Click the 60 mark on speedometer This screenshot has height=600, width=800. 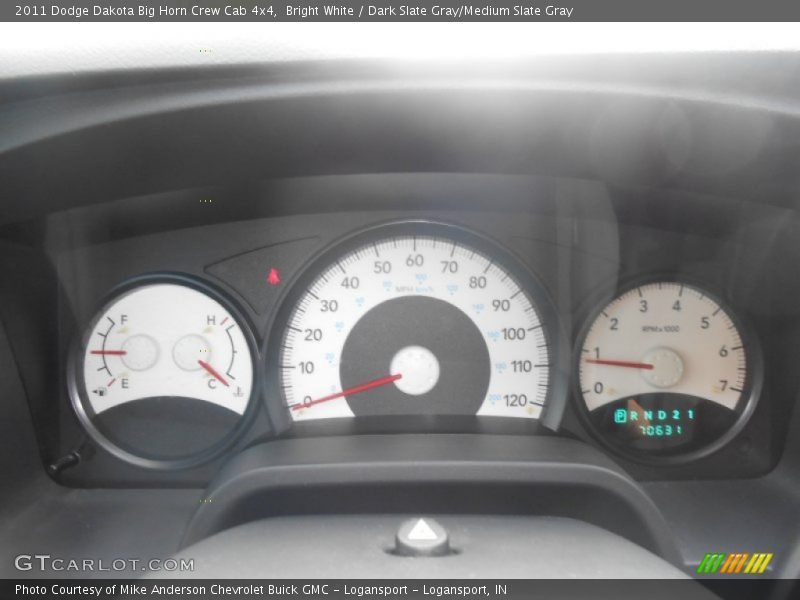point(415,261)
